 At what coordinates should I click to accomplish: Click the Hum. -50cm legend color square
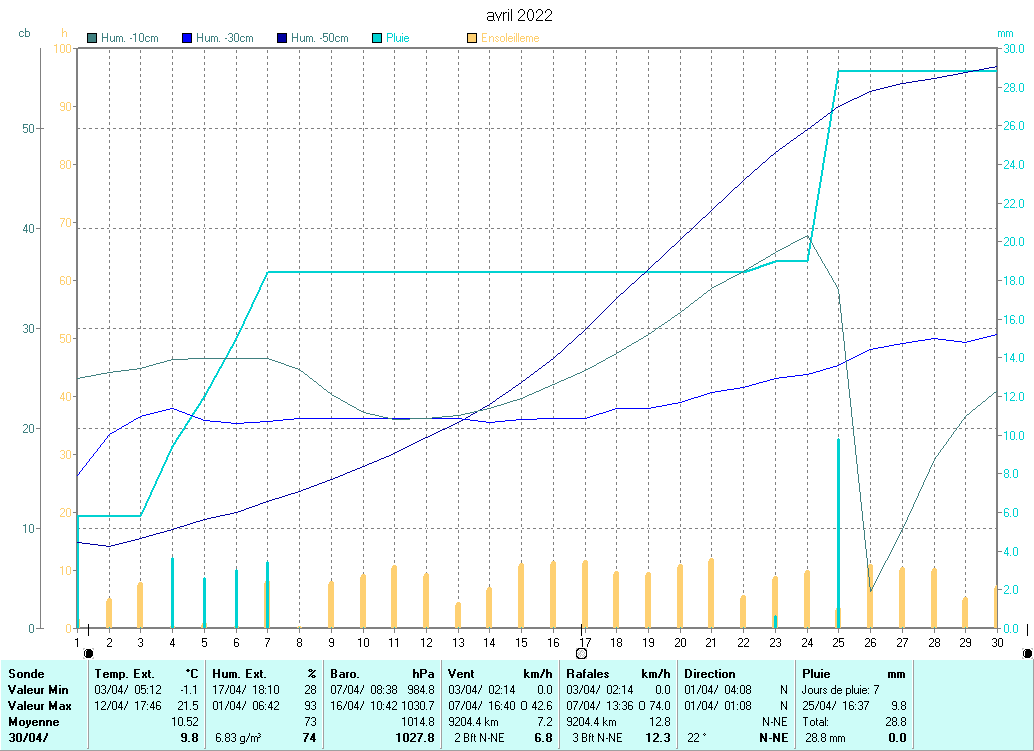[282, 38]
